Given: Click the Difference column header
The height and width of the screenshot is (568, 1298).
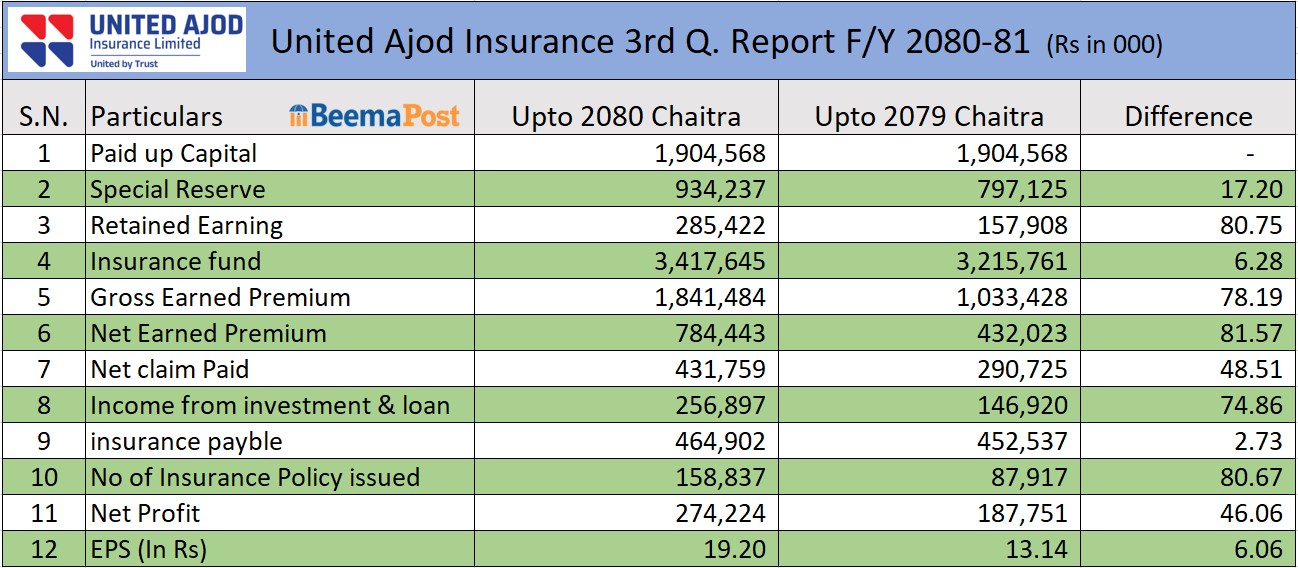Looking at the screenshot, I should point(1188,116).
